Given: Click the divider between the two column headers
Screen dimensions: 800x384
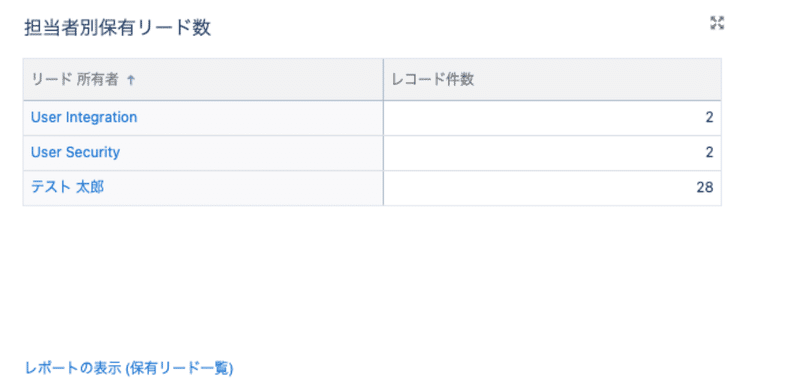Looking at the screenshot, I should [x=383, y=80].
